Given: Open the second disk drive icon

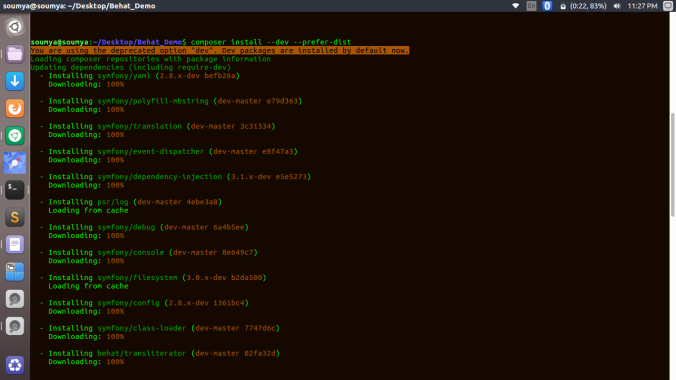Looking at the screenshot, I should point(15,326).
